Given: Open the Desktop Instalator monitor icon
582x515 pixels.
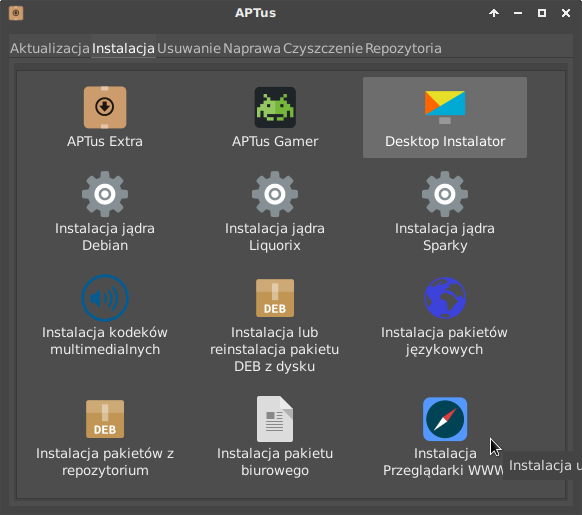Looking at the screenshot, I should (445, 107).
